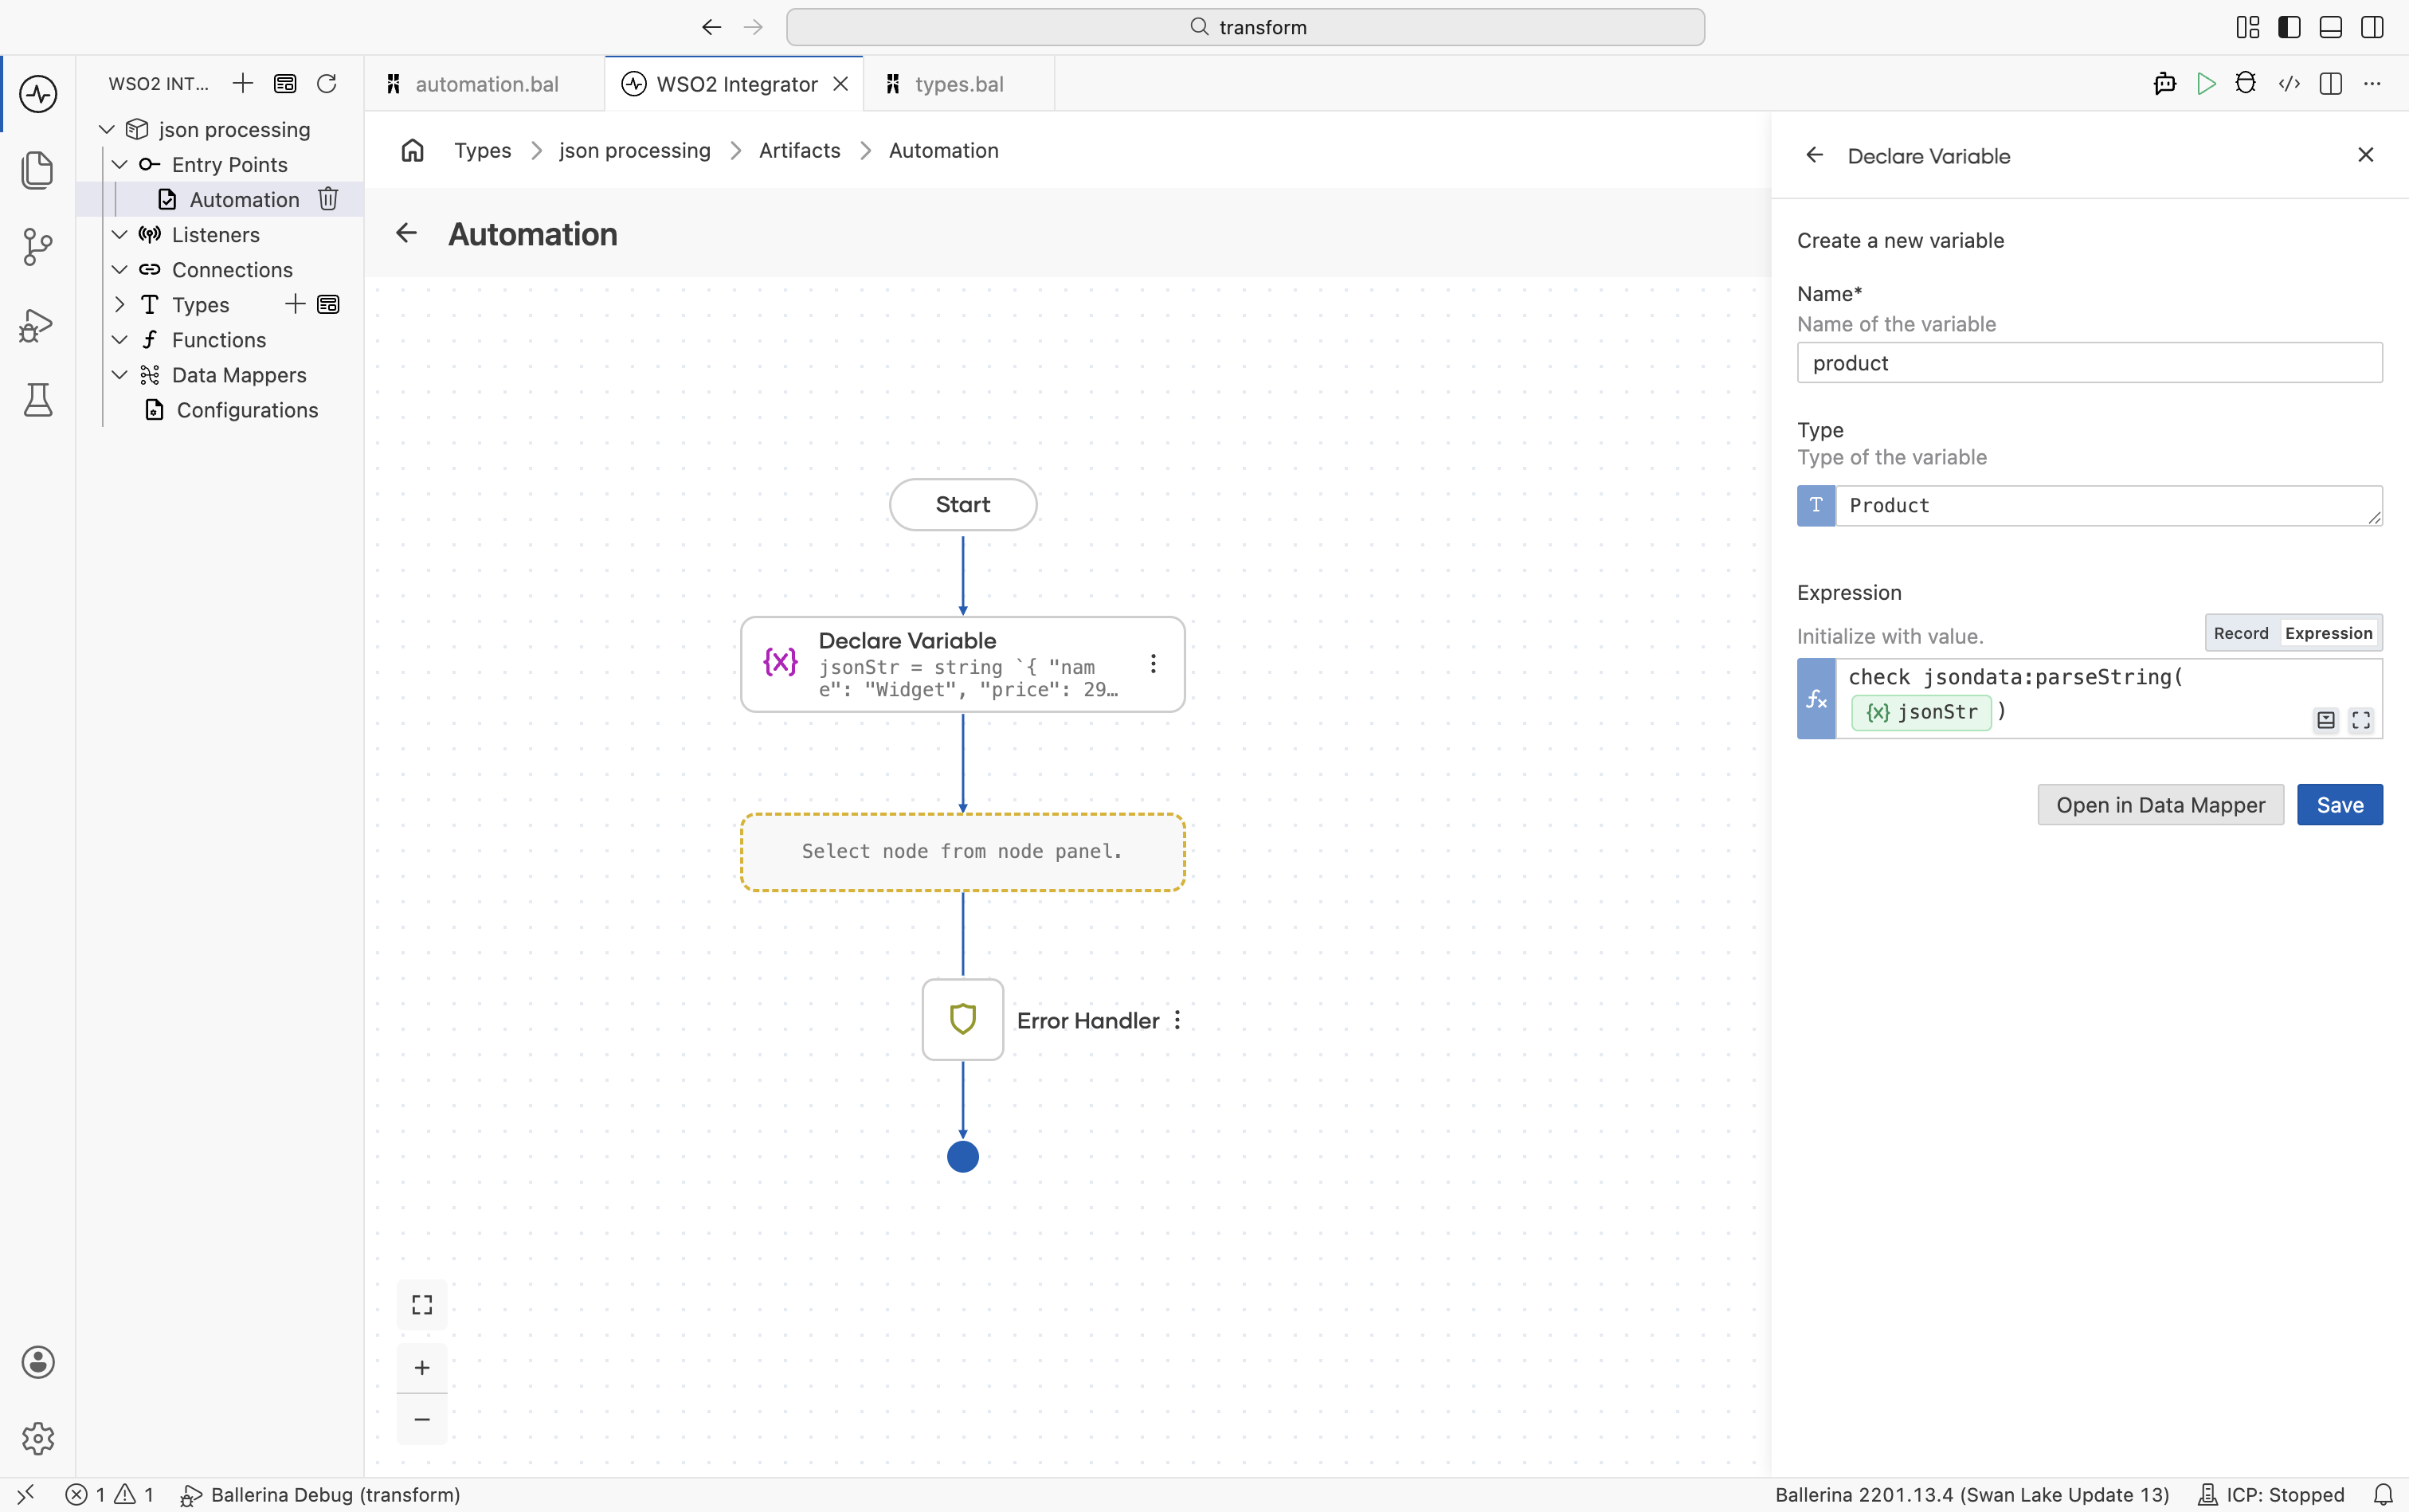Screen dimensions: 2409x1512
Task: Click the view icon next to refresh in sidebar header
Action: 285,83
